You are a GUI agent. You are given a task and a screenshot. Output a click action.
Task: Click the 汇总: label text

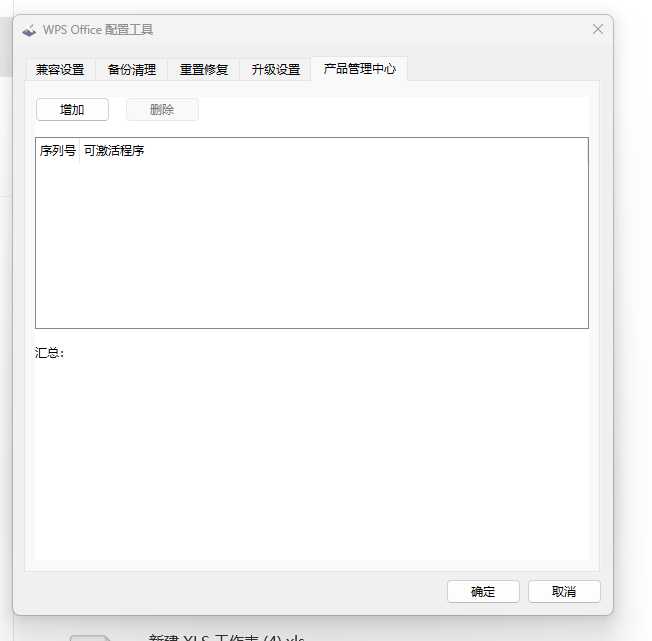click(49, 353)
